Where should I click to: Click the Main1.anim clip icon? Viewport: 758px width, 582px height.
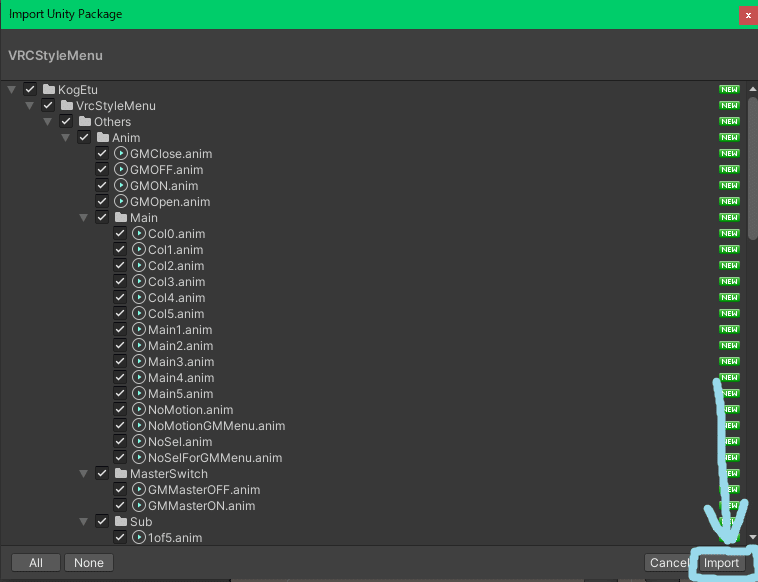139,329
